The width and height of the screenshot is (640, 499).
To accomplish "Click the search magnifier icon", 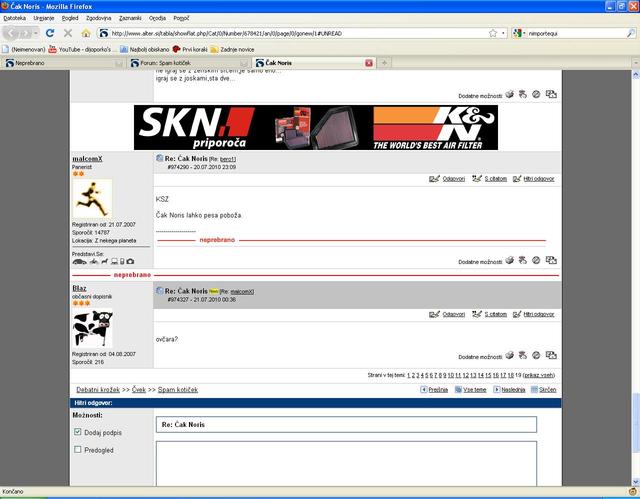I will pyautogui.click(x=631, y=33).
